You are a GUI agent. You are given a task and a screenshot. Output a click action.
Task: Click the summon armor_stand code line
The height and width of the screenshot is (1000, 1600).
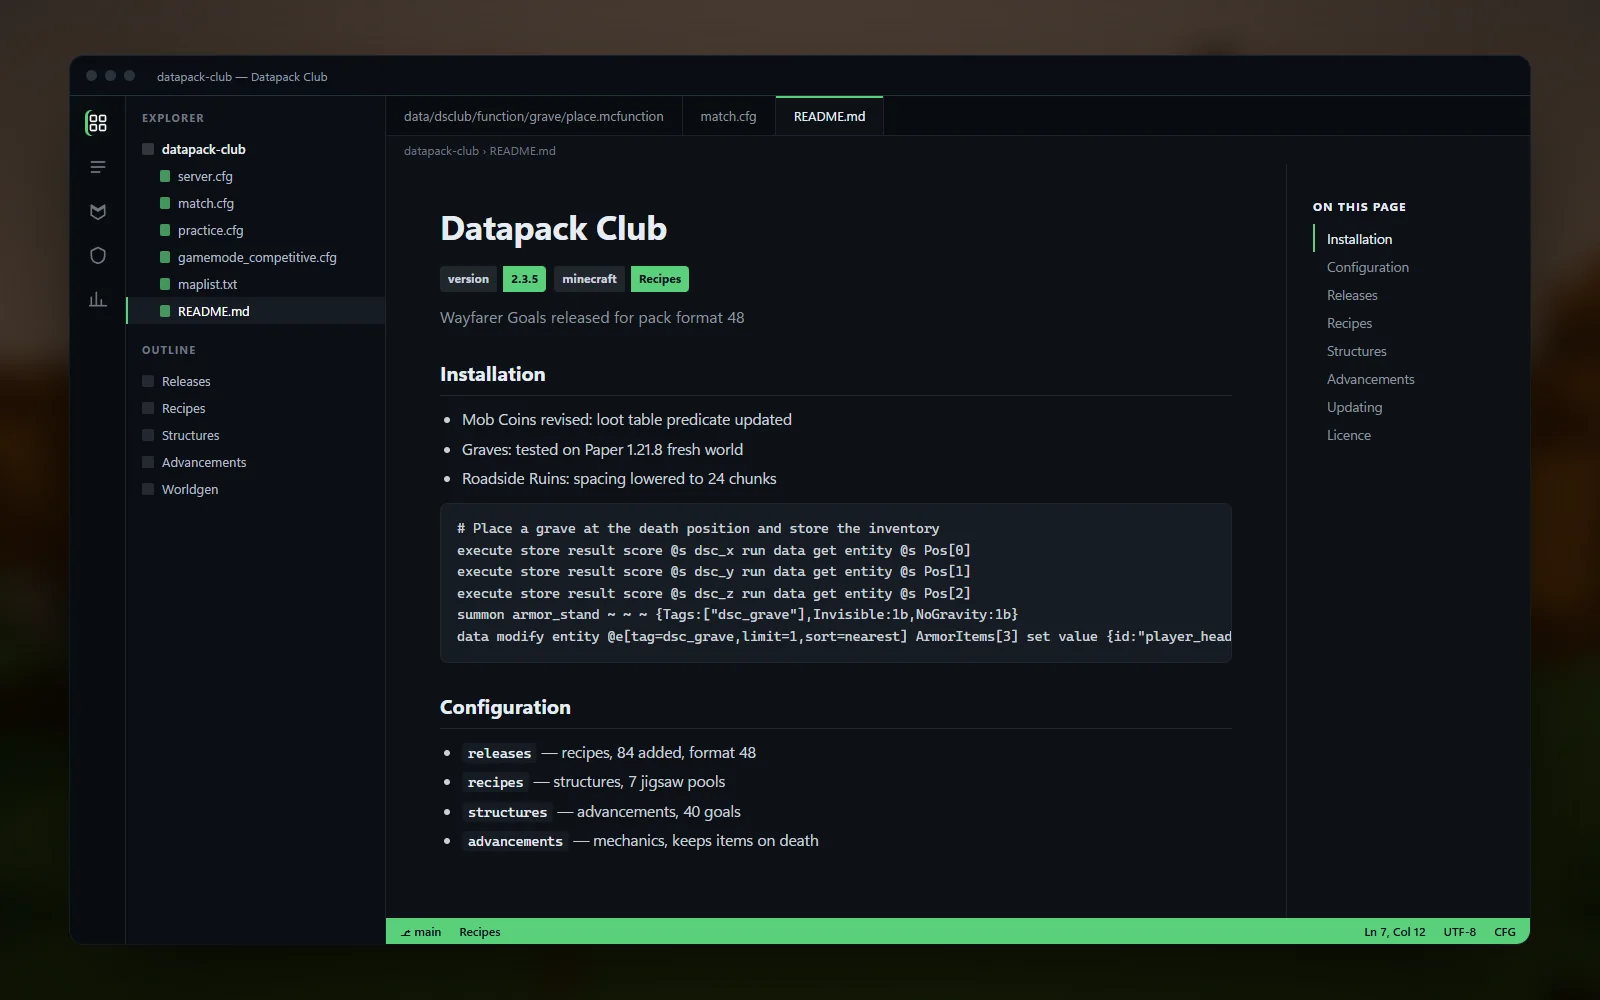point(737,615)
